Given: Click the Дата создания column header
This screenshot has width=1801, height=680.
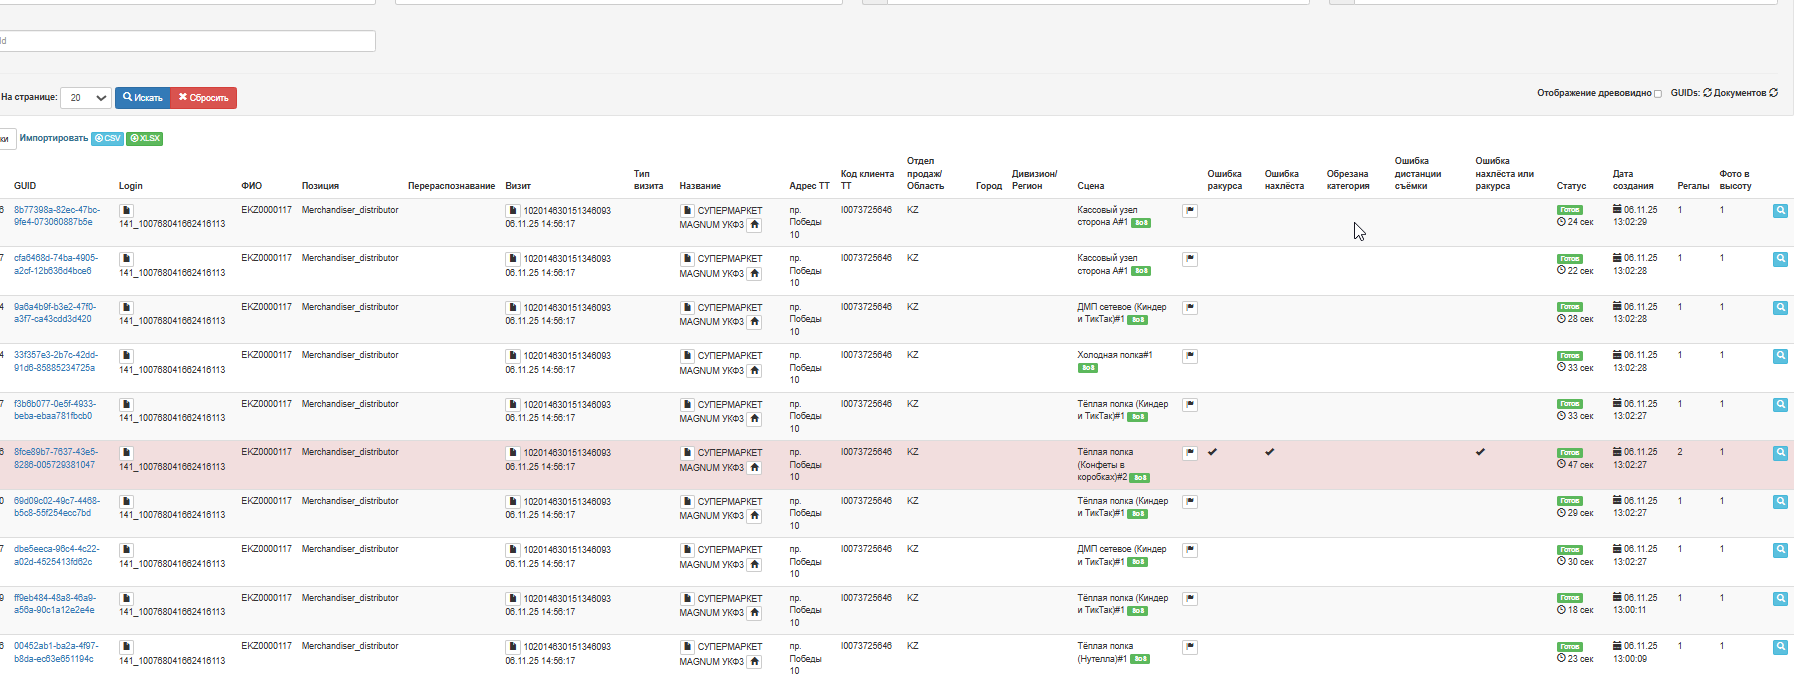Looking at the screenshot, I should (x=1633, y=180).
